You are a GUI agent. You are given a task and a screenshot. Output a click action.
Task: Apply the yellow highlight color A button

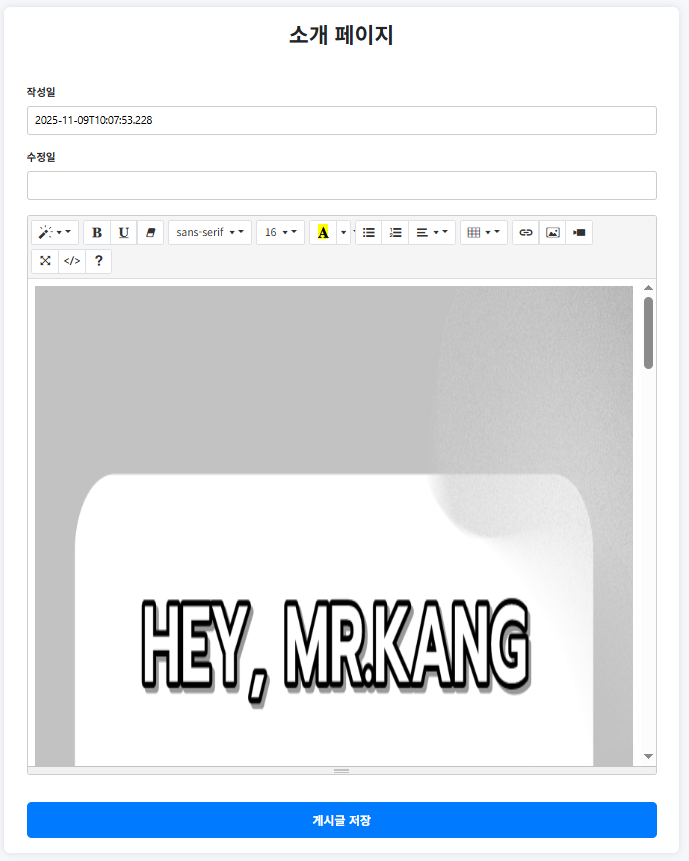click(x=323, y=232)
